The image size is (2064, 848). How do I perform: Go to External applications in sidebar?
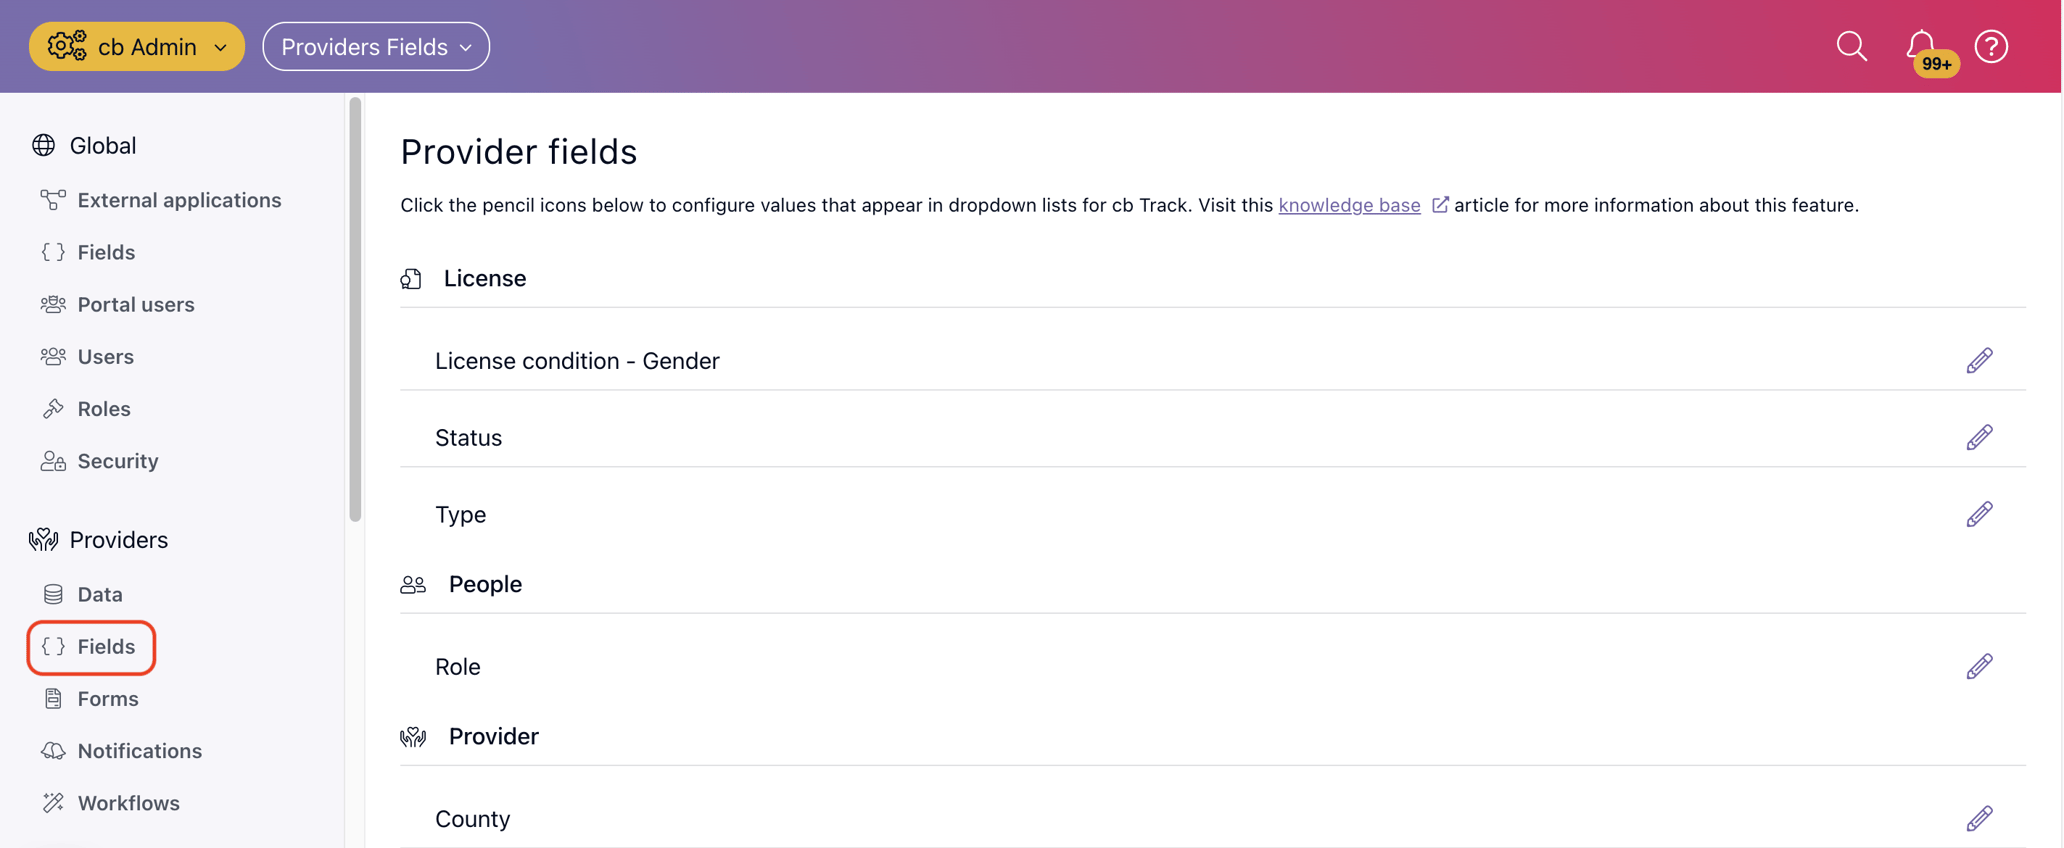179,200
